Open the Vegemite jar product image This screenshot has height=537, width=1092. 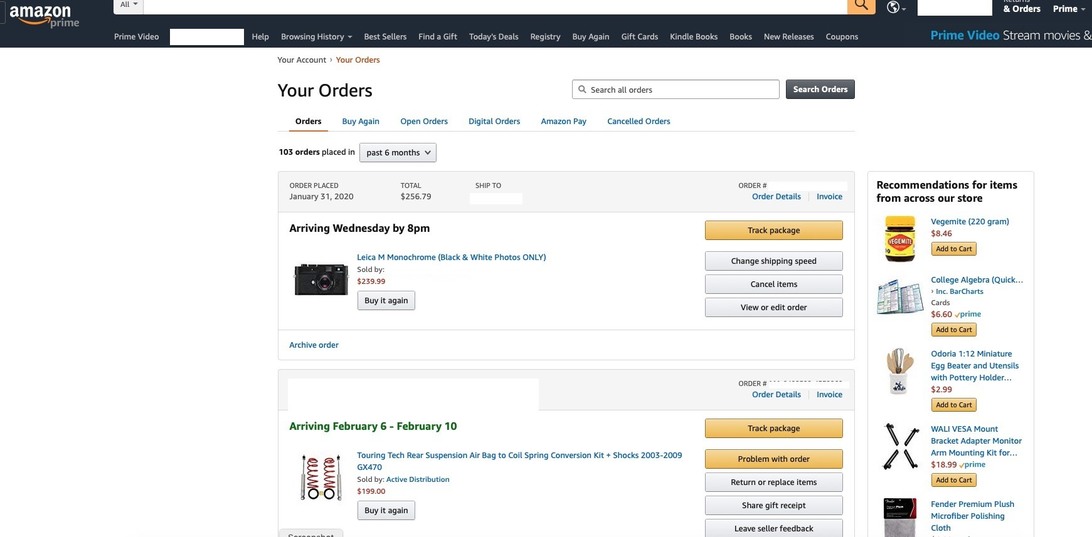click(x=900, y=238)
